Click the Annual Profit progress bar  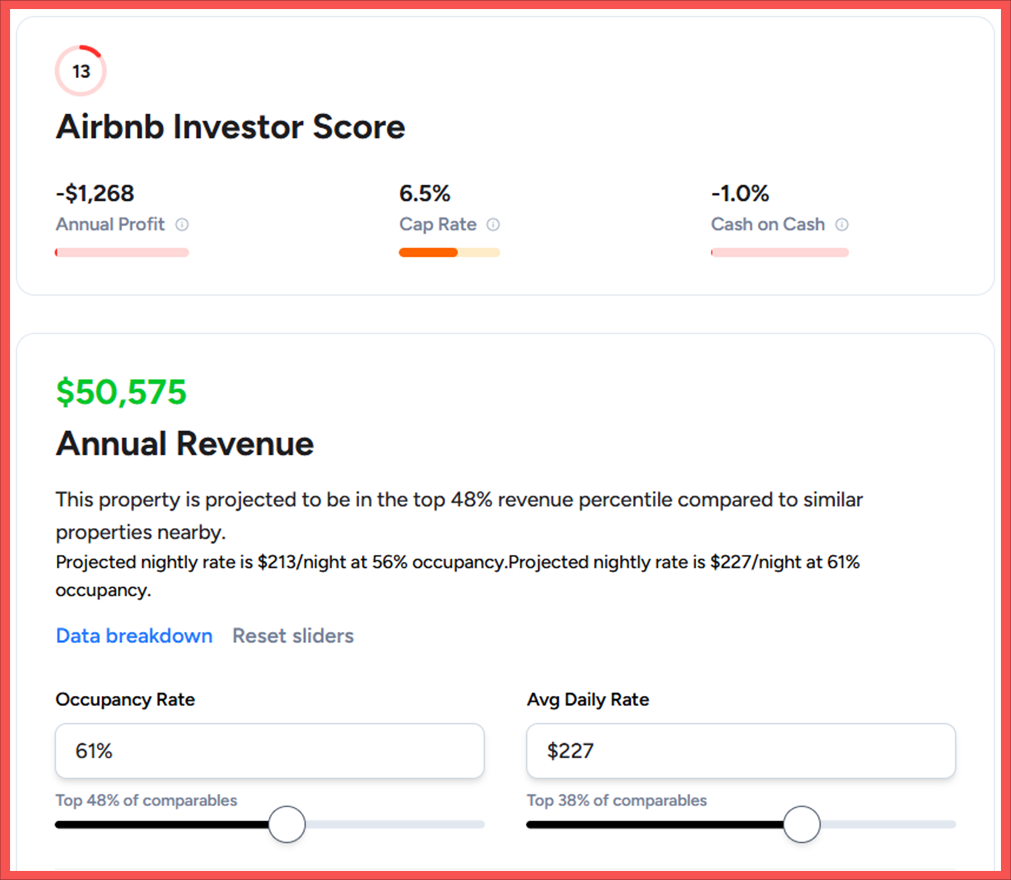(x=122, y=253)
